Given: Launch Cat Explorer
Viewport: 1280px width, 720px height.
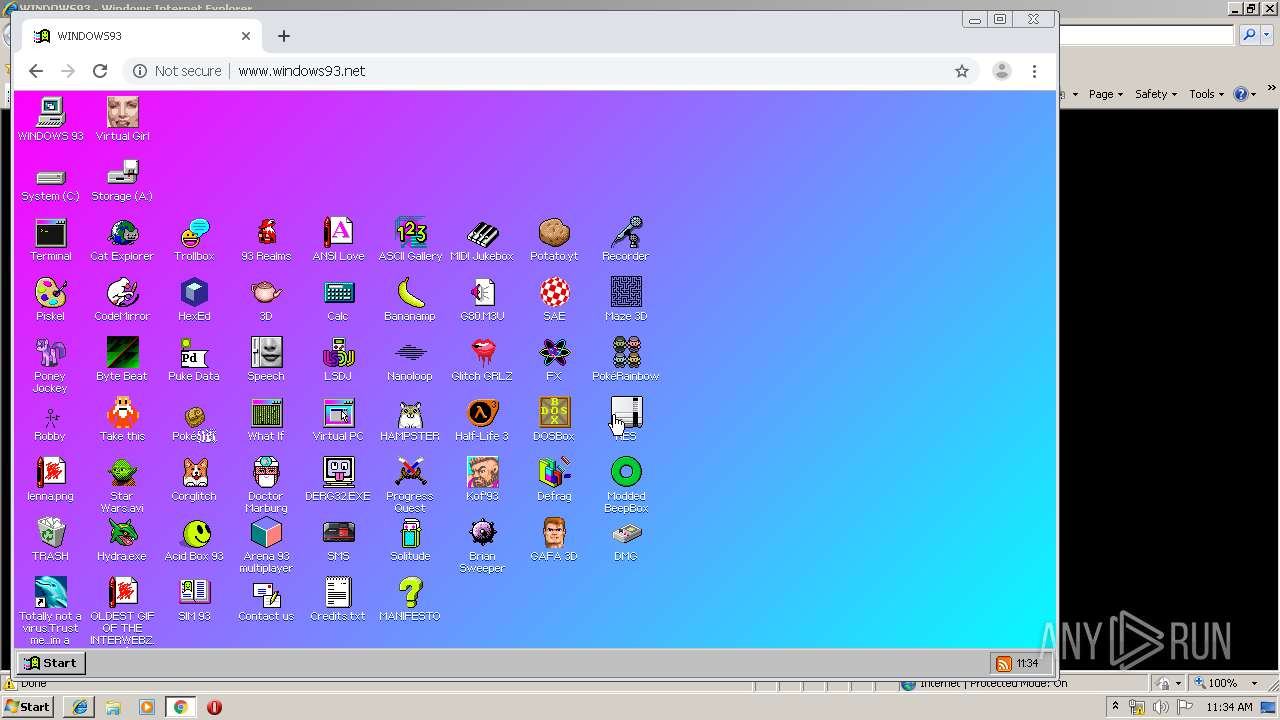Looking at the screenshot, I should (x=122, y=240).
